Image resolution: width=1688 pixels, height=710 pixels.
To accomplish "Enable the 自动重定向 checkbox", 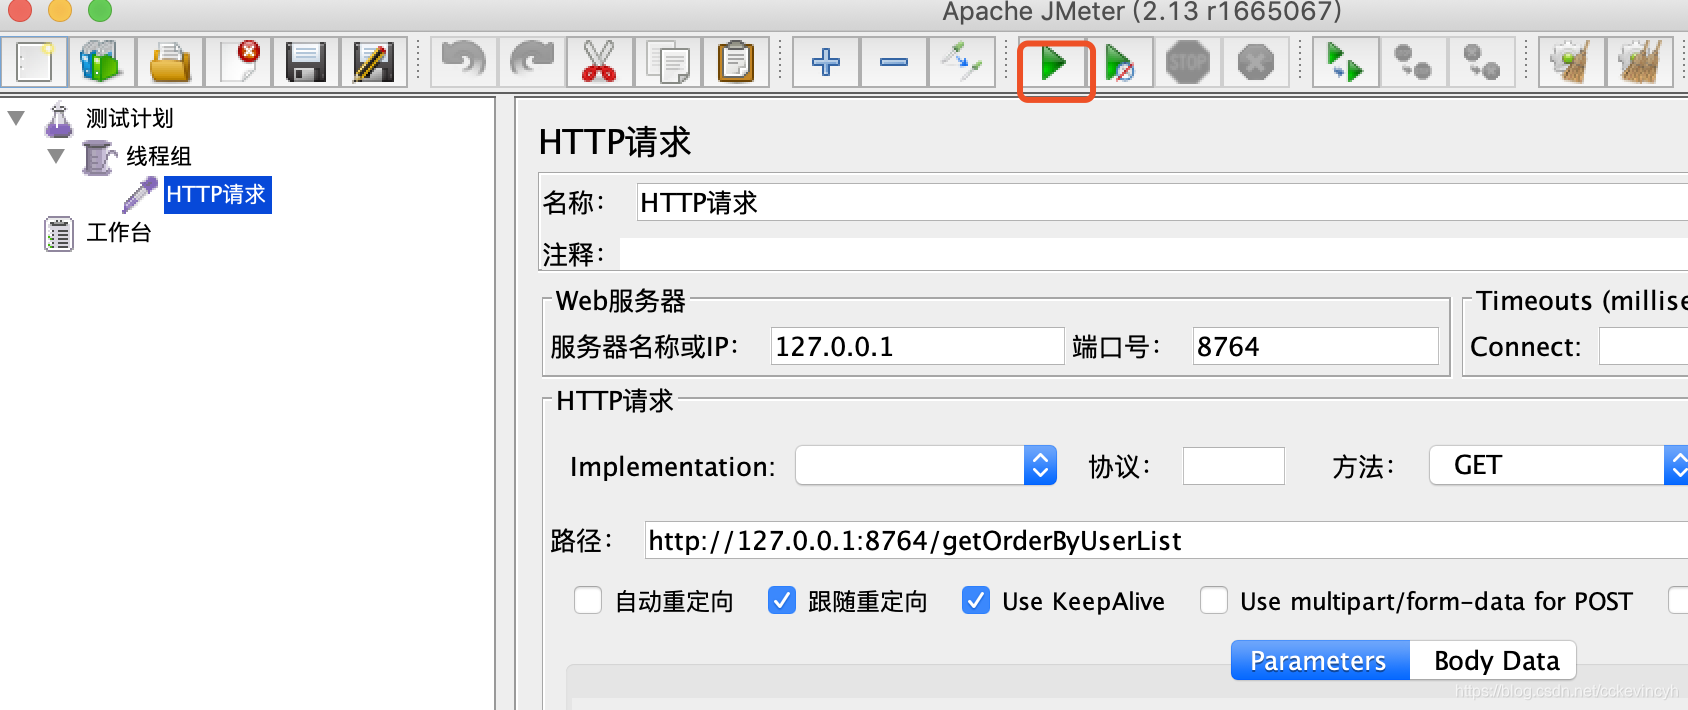I will pos(588,600).
